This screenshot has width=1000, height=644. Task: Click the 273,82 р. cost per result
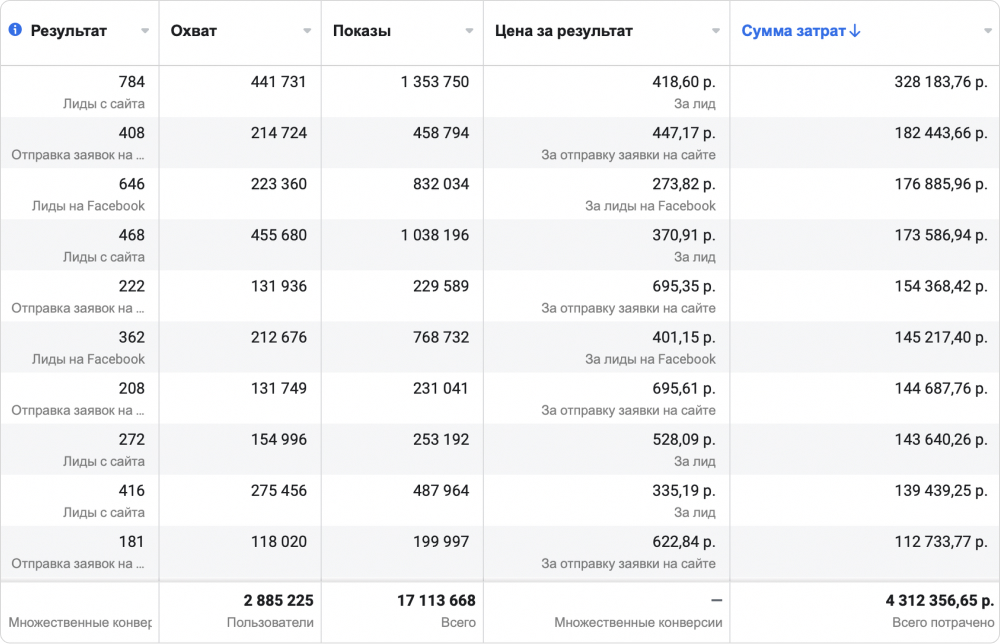(684, 184)
